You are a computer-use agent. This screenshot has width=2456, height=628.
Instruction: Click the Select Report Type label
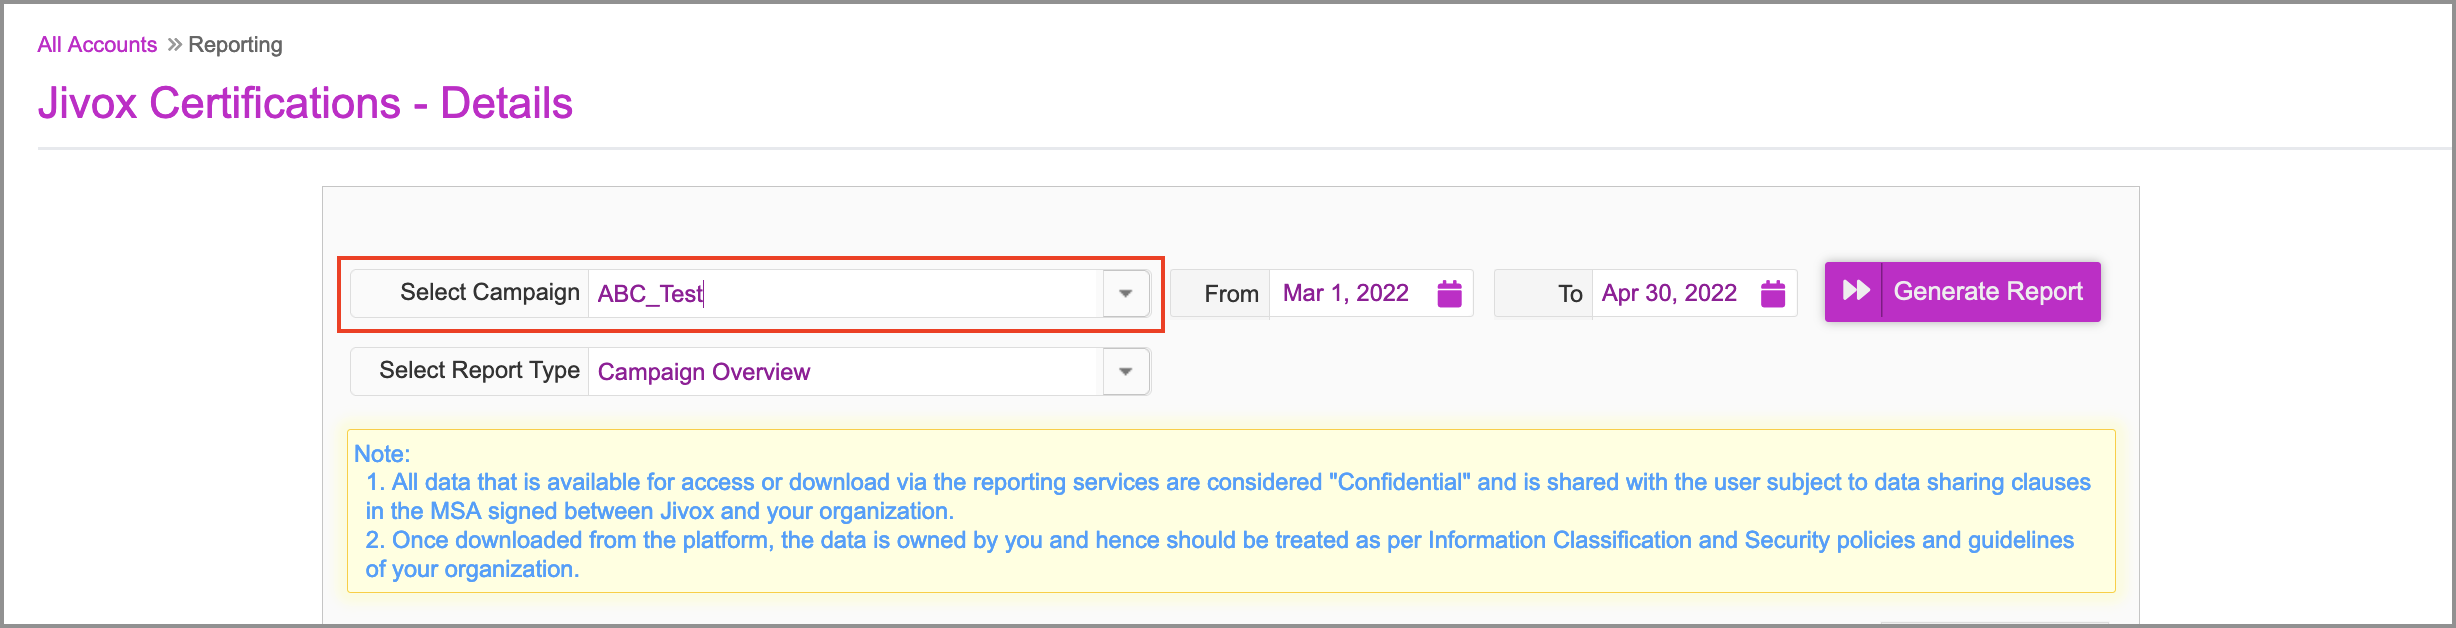479,370
